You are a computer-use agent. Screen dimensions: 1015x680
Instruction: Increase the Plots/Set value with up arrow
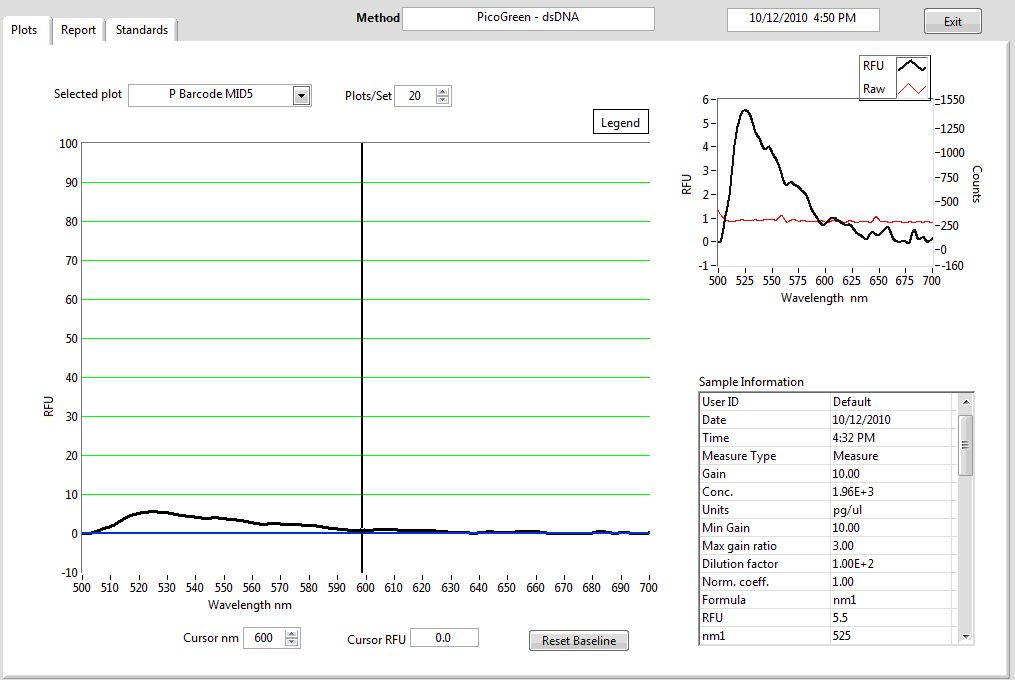442,91
